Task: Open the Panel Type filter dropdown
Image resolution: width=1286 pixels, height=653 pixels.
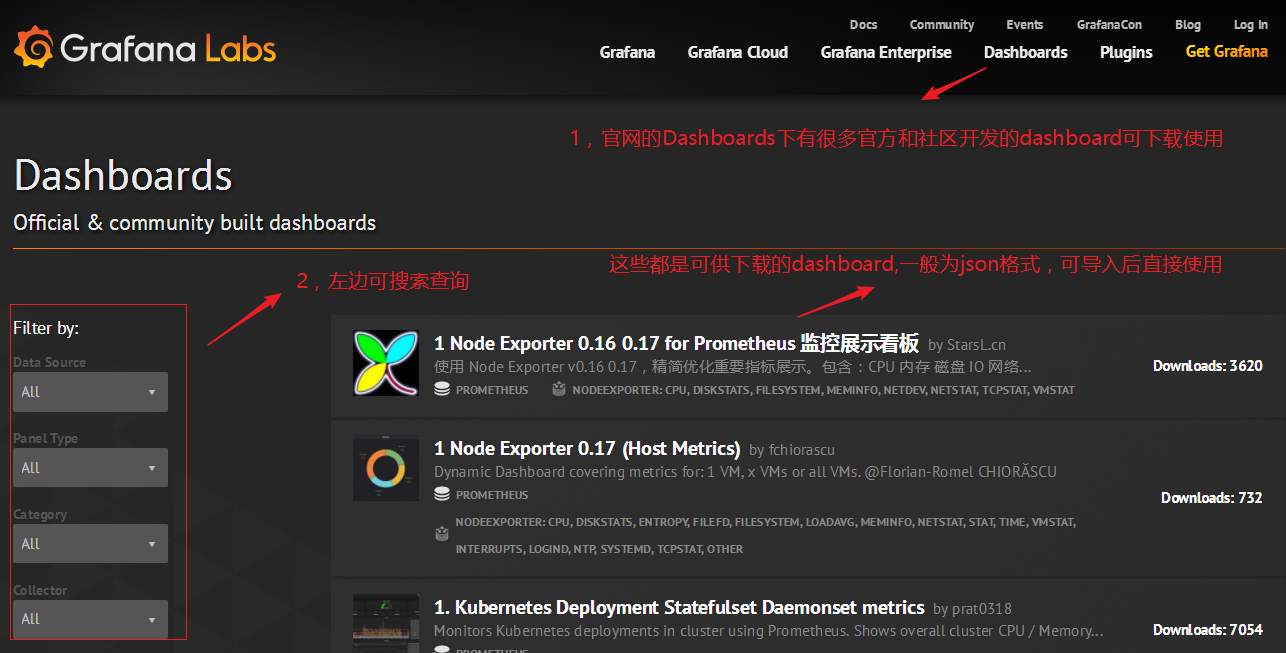Action: point(90,468)
